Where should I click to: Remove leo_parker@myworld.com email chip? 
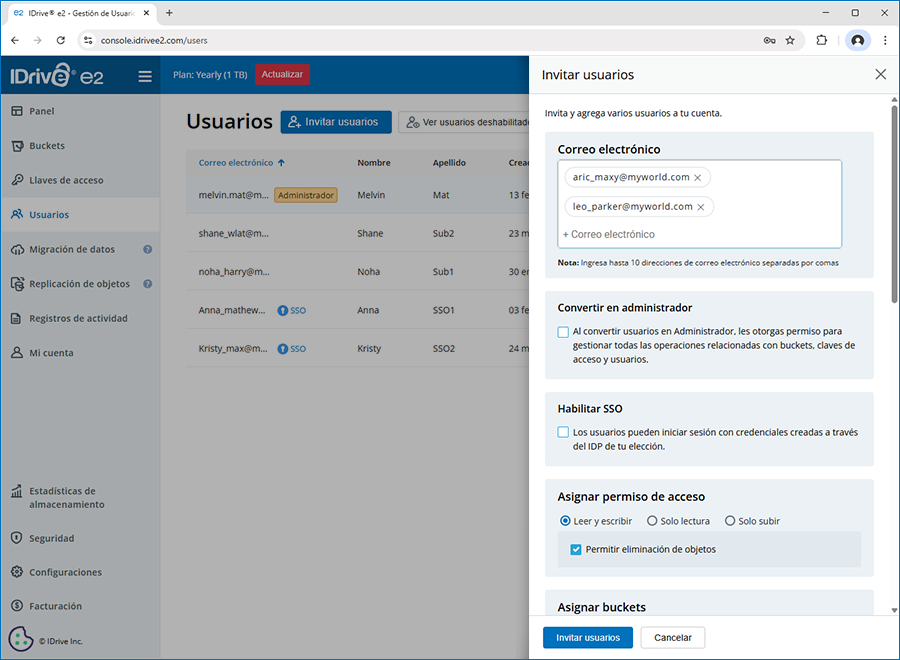[x=700, y=207]
